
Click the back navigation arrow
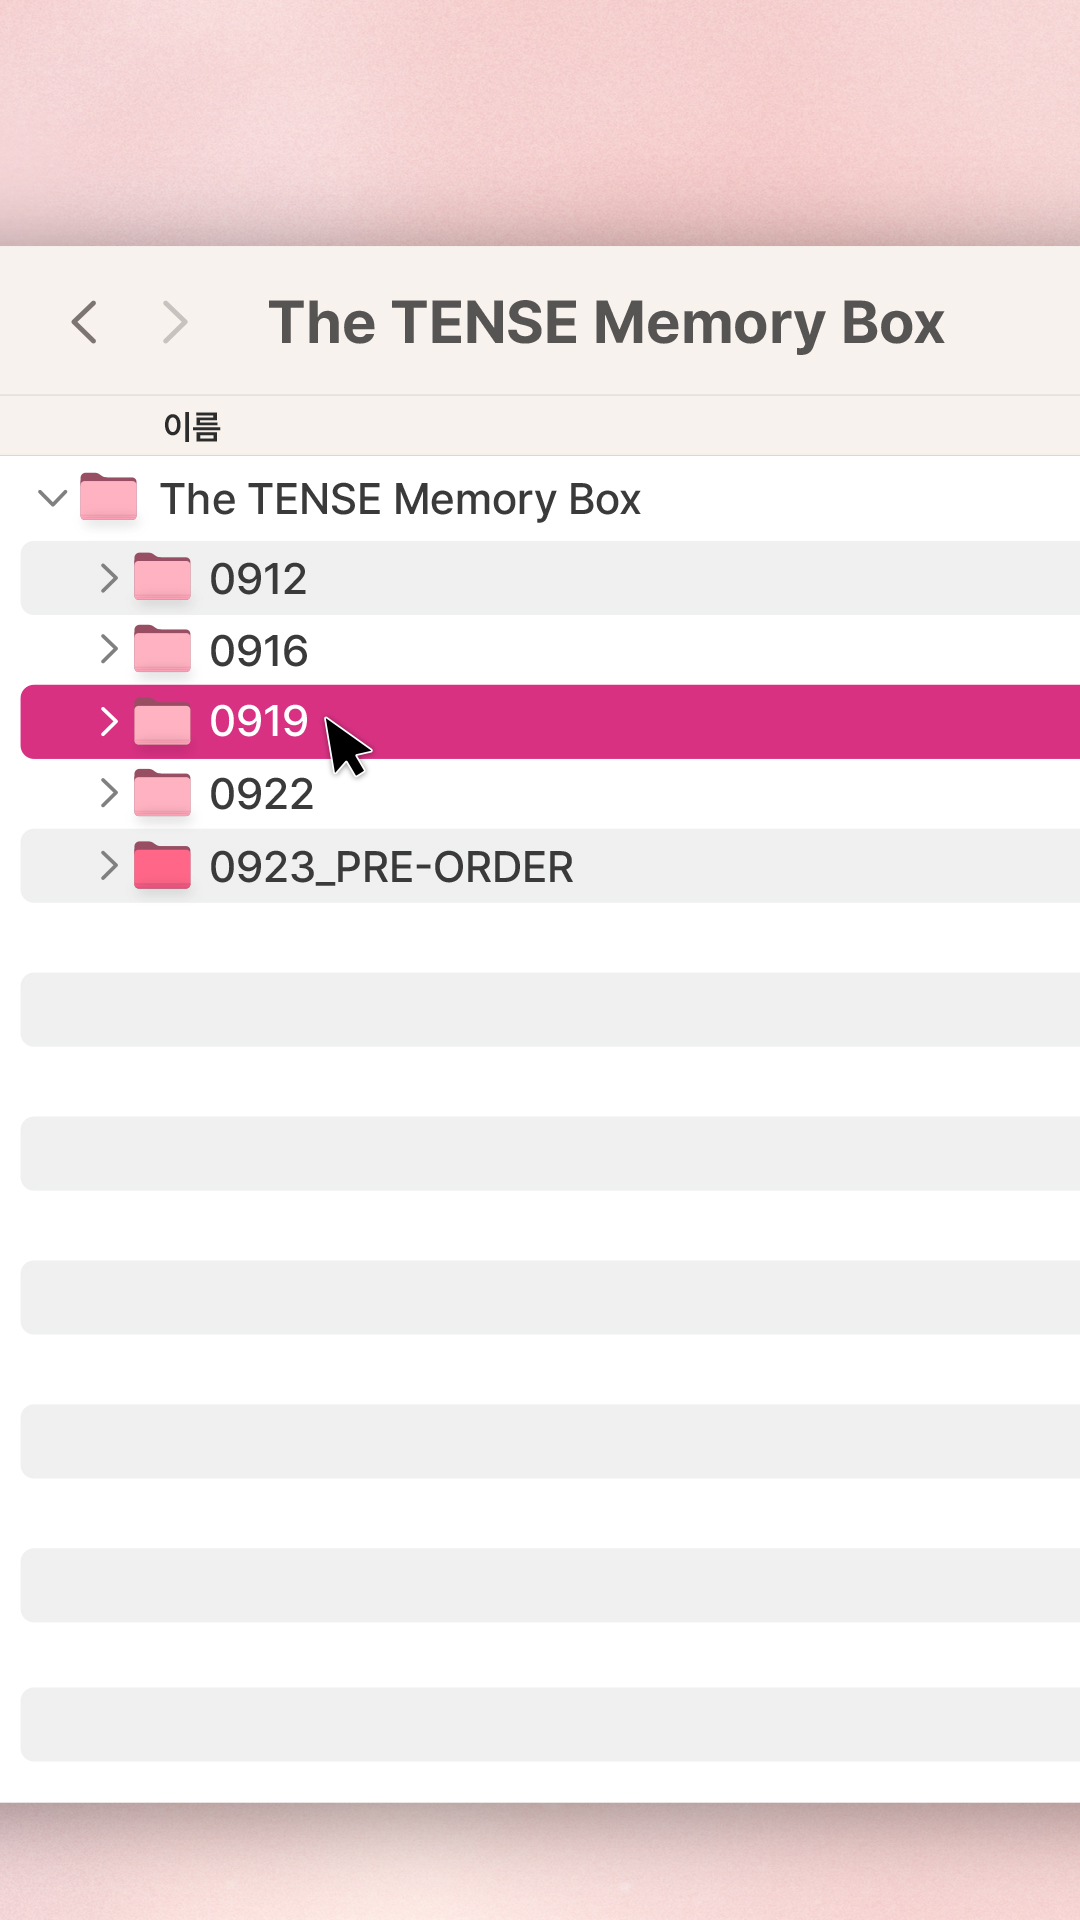coord(85,322)
